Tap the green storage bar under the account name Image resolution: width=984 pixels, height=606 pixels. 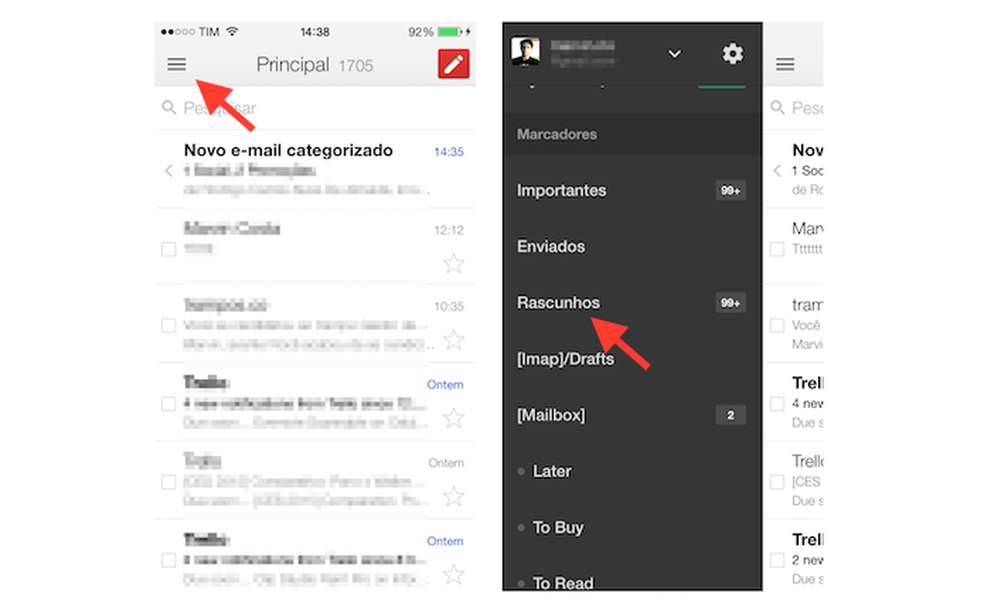tap(720, 88)
